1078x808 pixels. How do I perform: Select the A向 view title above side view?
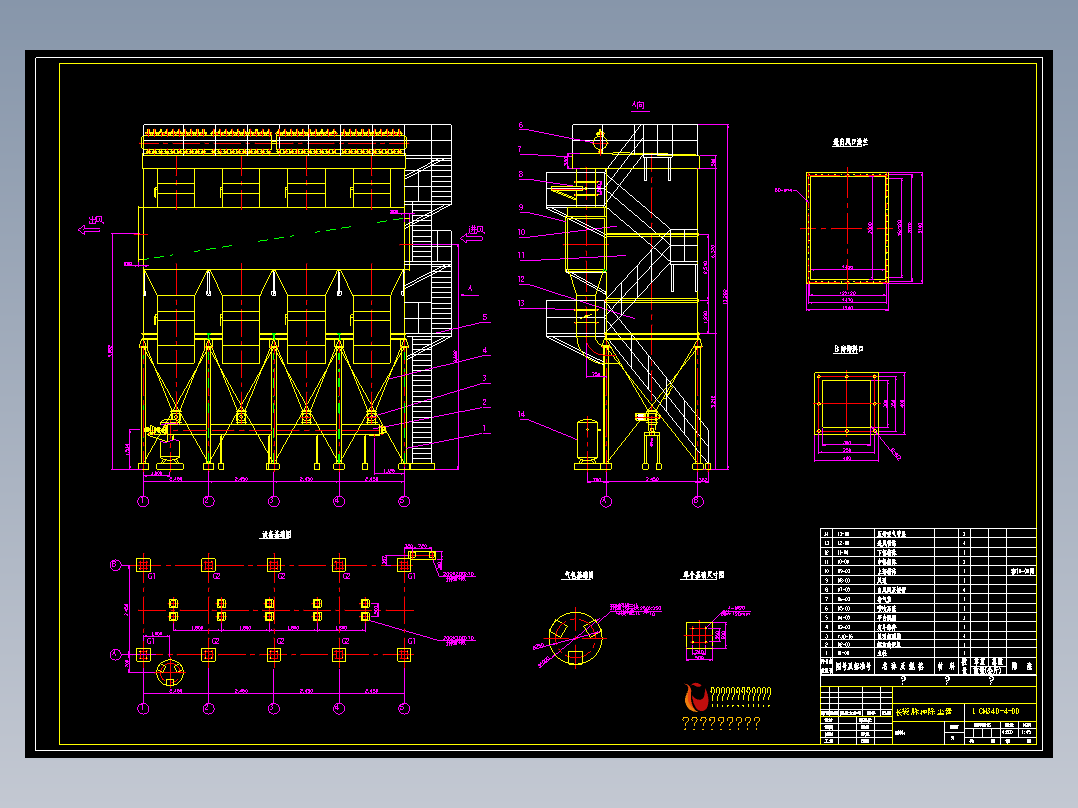[639, 105]
